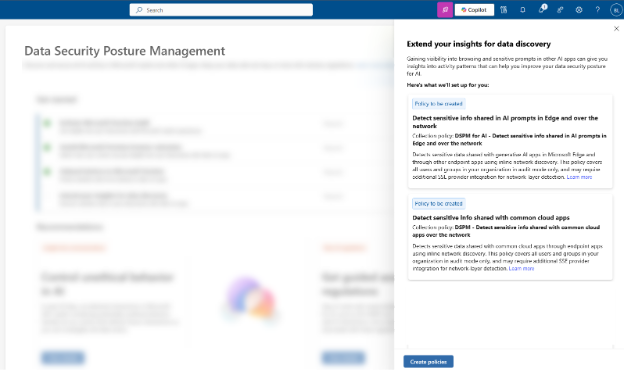This screenshot has height=370, width=624.
Task: Click the chain-link icon left of settings gear
Action: click(x=560, y=10)
